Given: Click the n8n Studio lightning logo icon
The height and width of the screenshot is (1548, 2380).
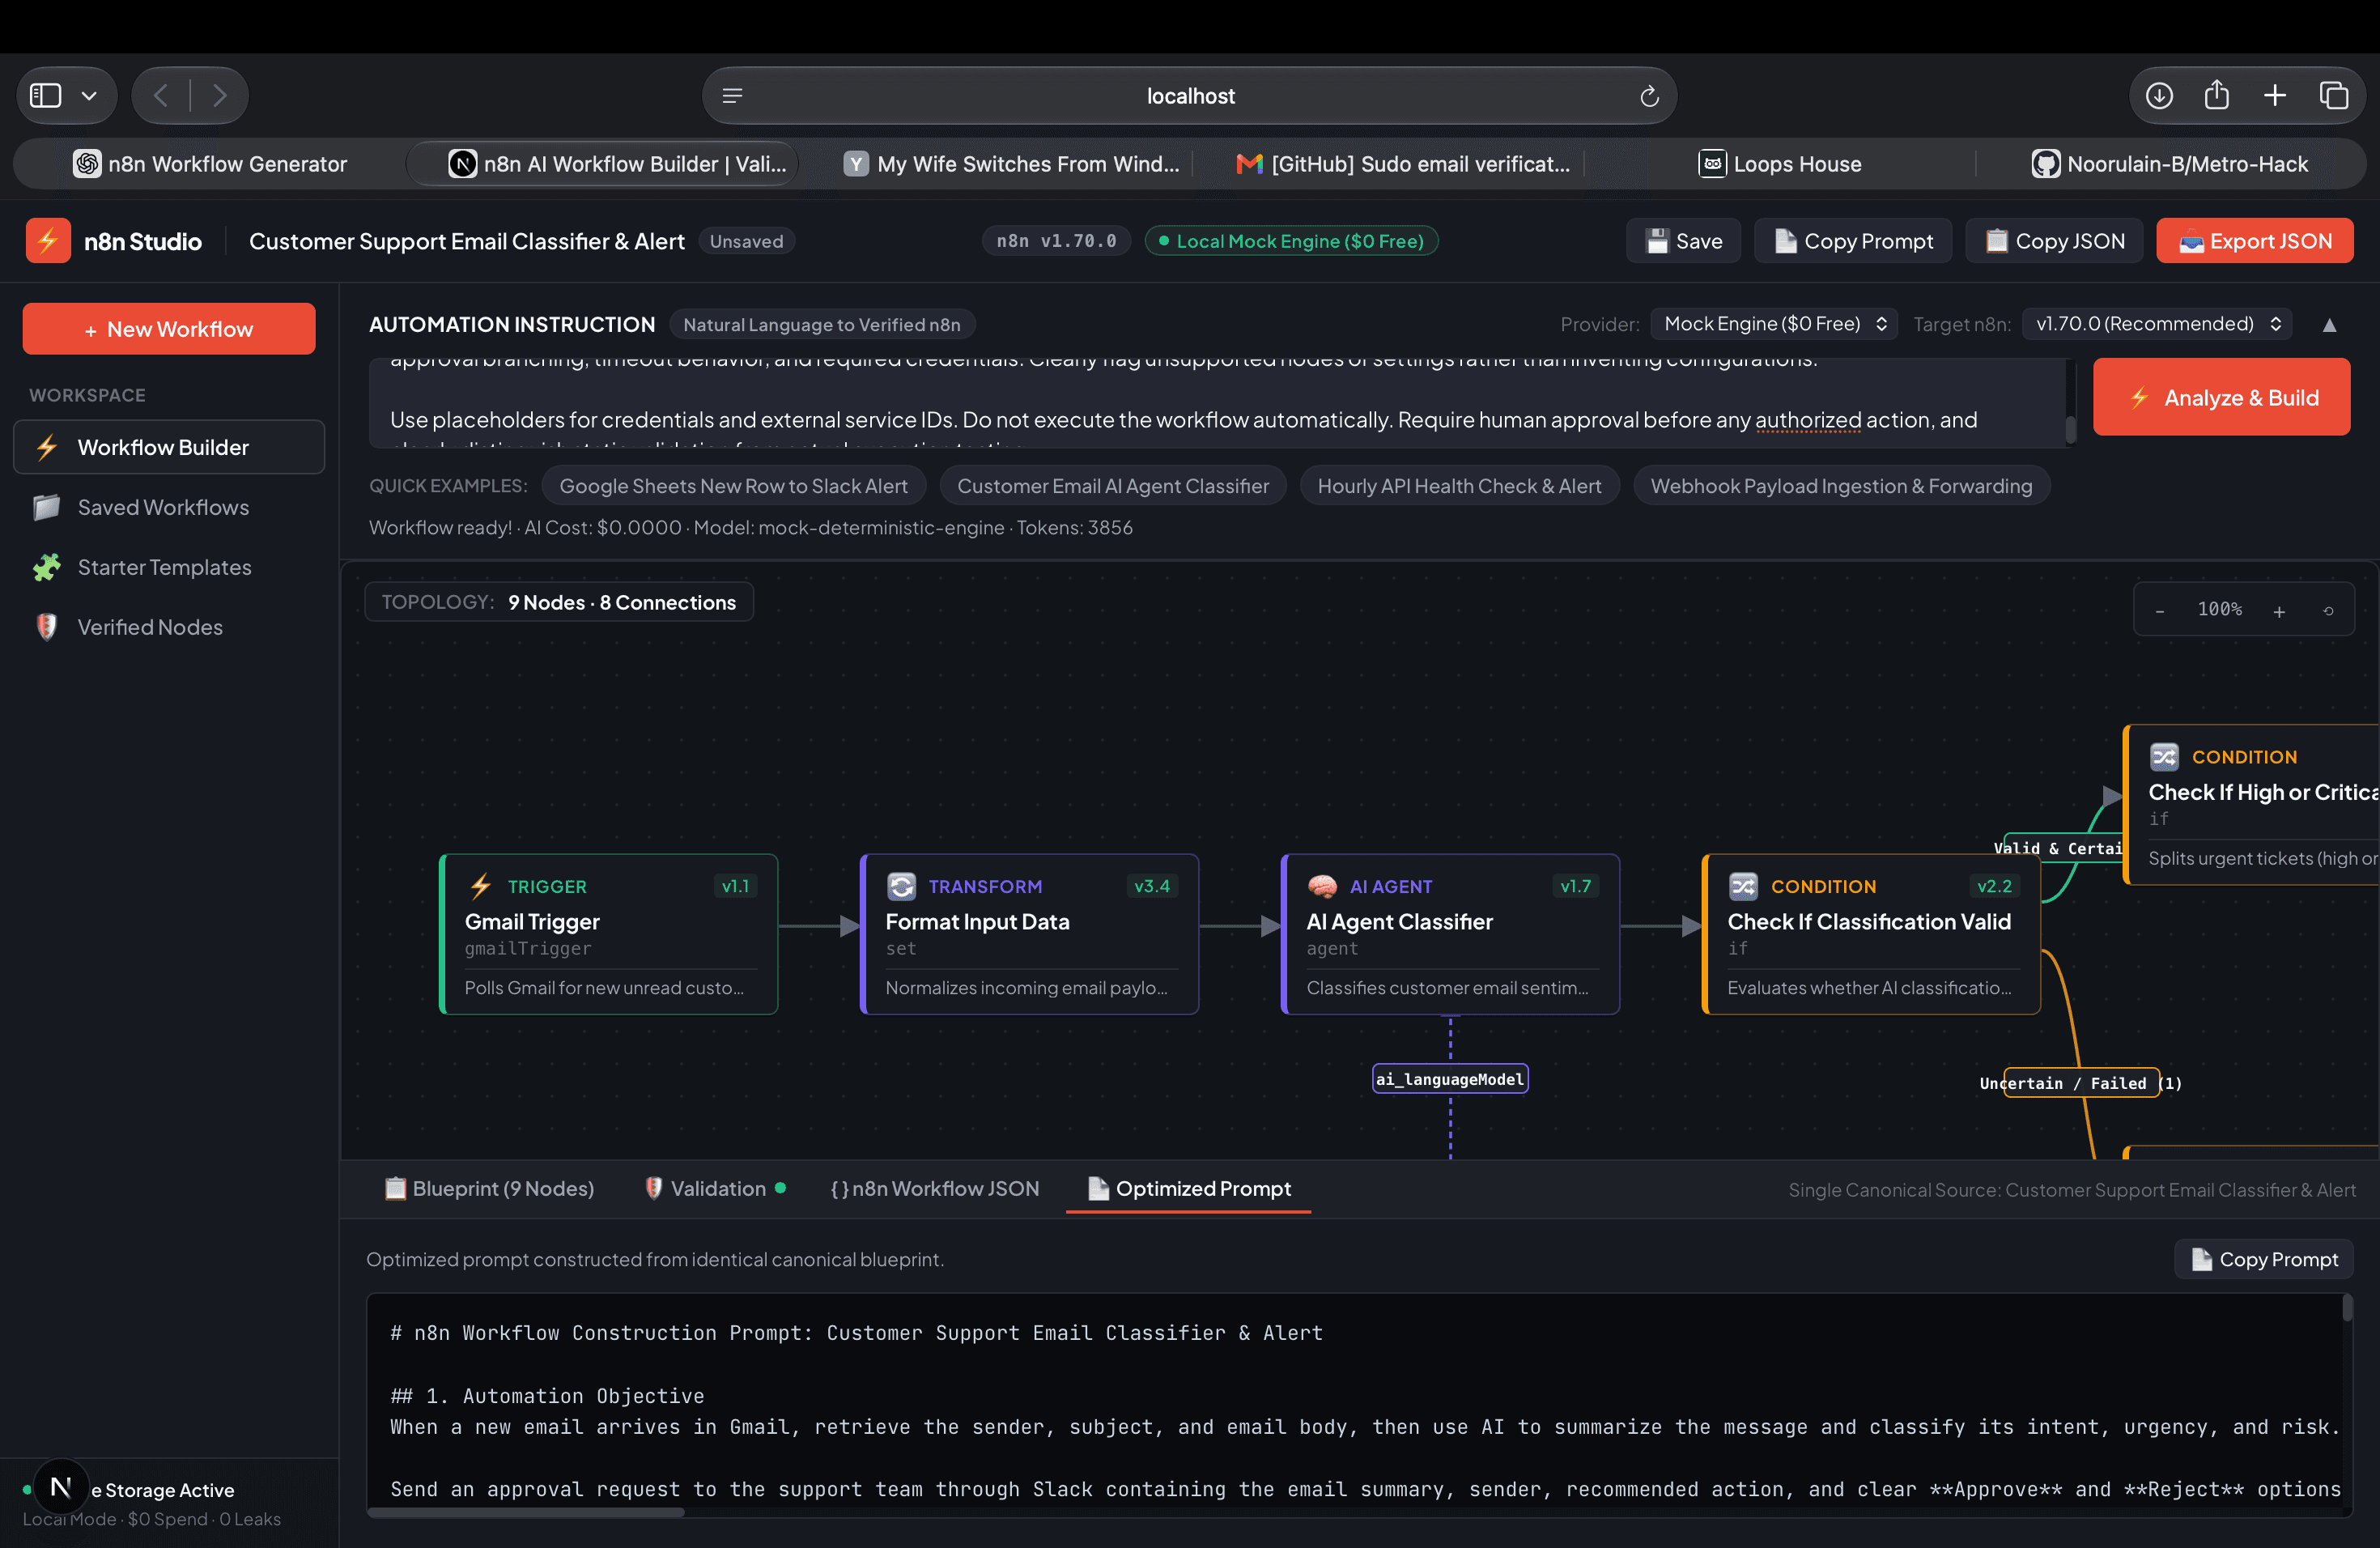Looking at the screenshot, I should 48,241.
